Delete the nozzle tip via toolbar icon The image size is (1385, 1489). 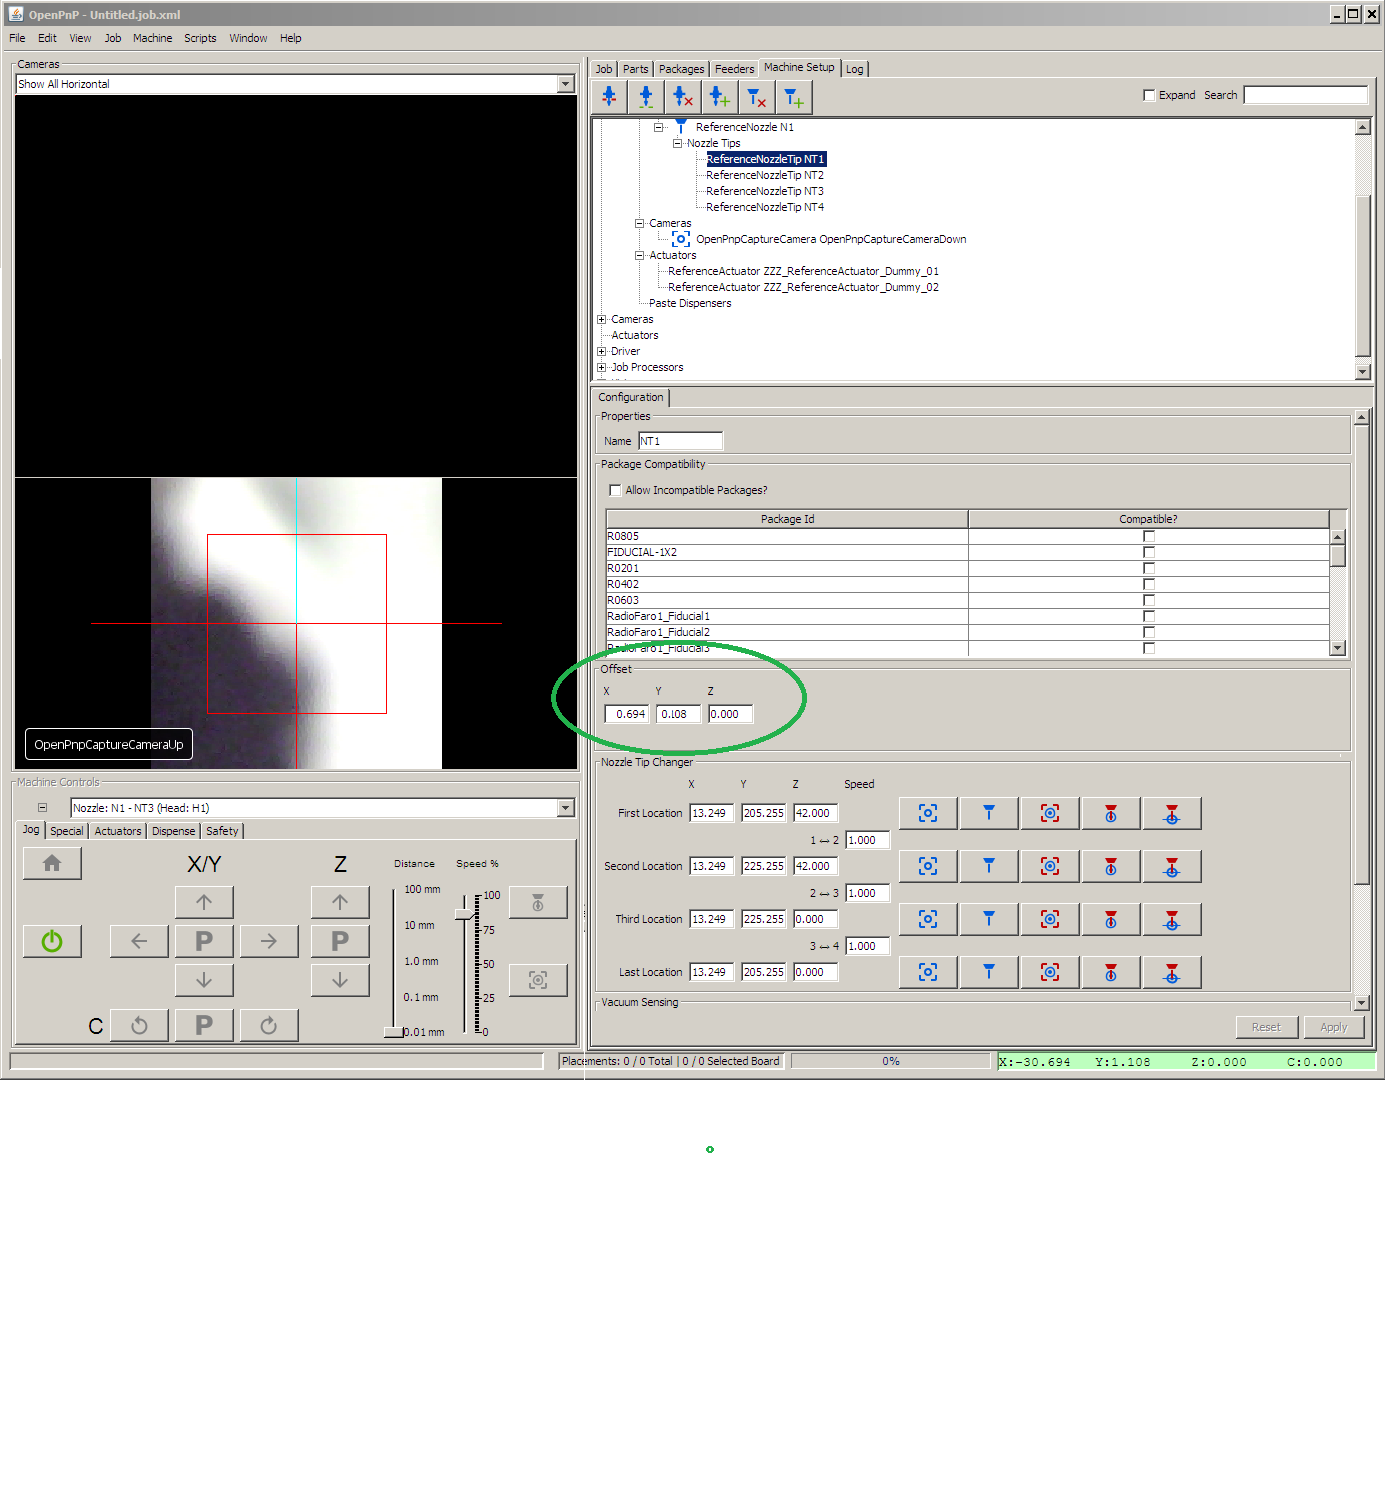pos(757,97)
